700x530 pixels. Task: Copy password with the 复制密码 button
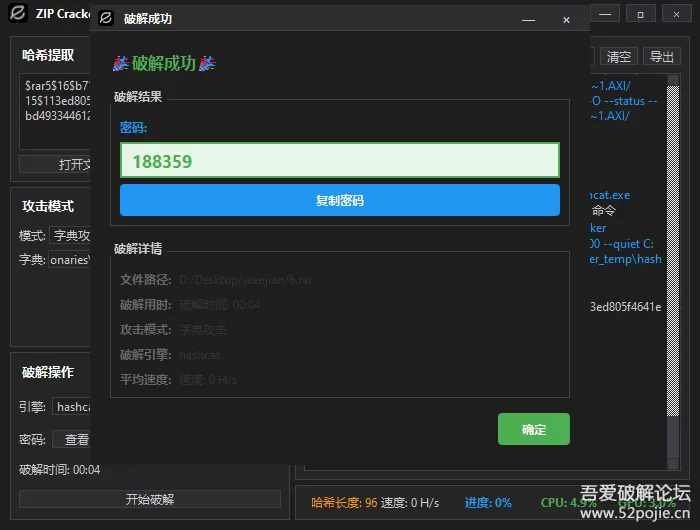click(x=340, y=200)
